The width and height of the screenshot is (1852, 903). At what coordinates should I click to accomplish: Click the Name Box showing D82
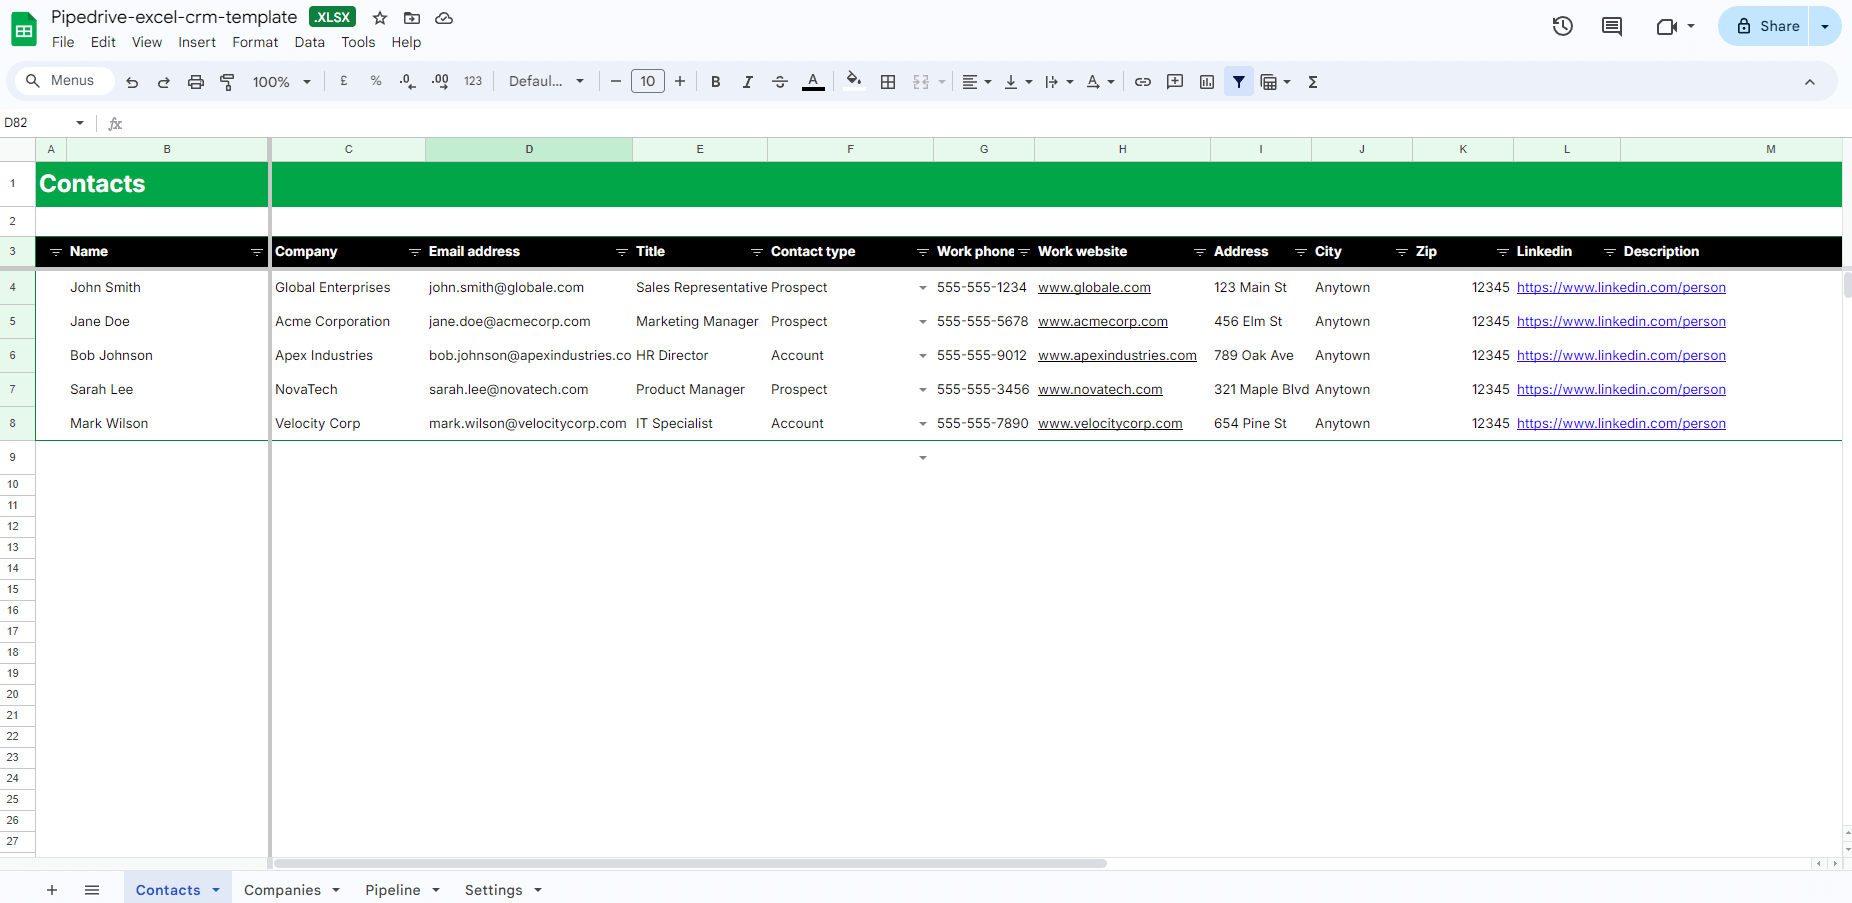pos(42,122)
